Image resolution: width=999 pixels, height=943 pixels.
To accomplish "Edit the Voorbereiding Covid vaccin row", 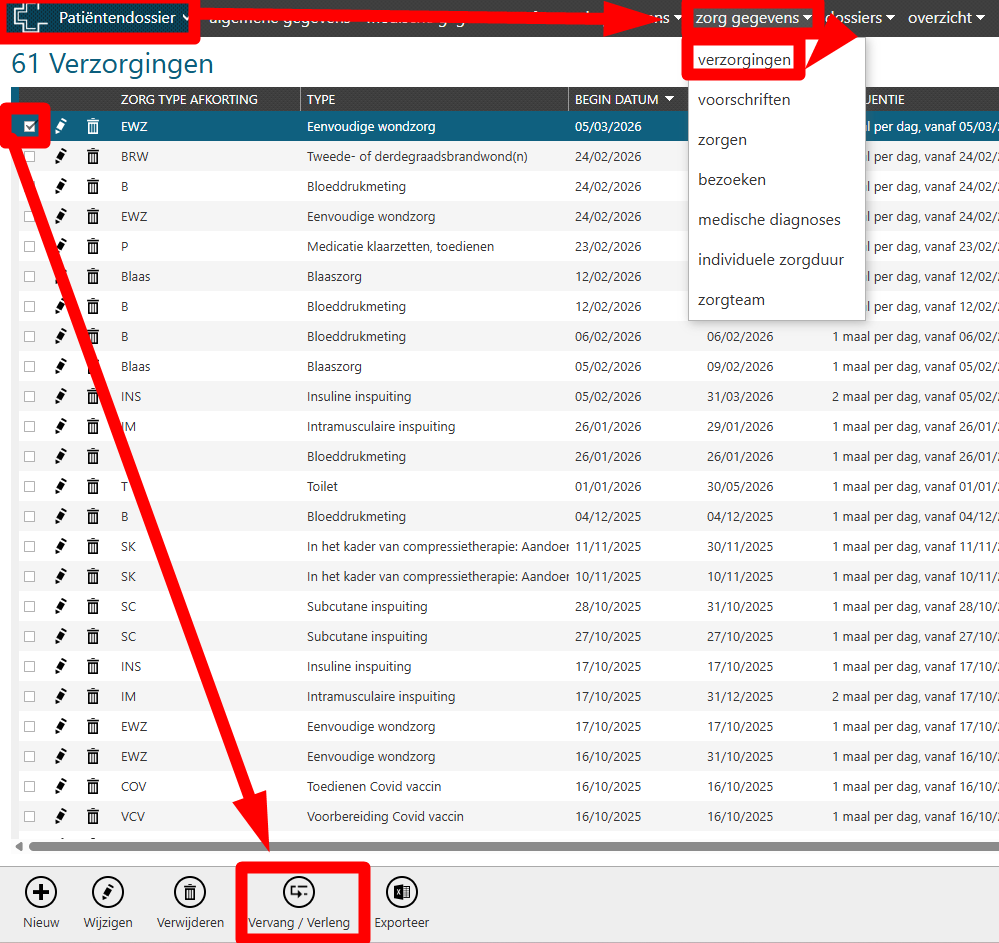I will pyautogui.click(x=61, y=816).
